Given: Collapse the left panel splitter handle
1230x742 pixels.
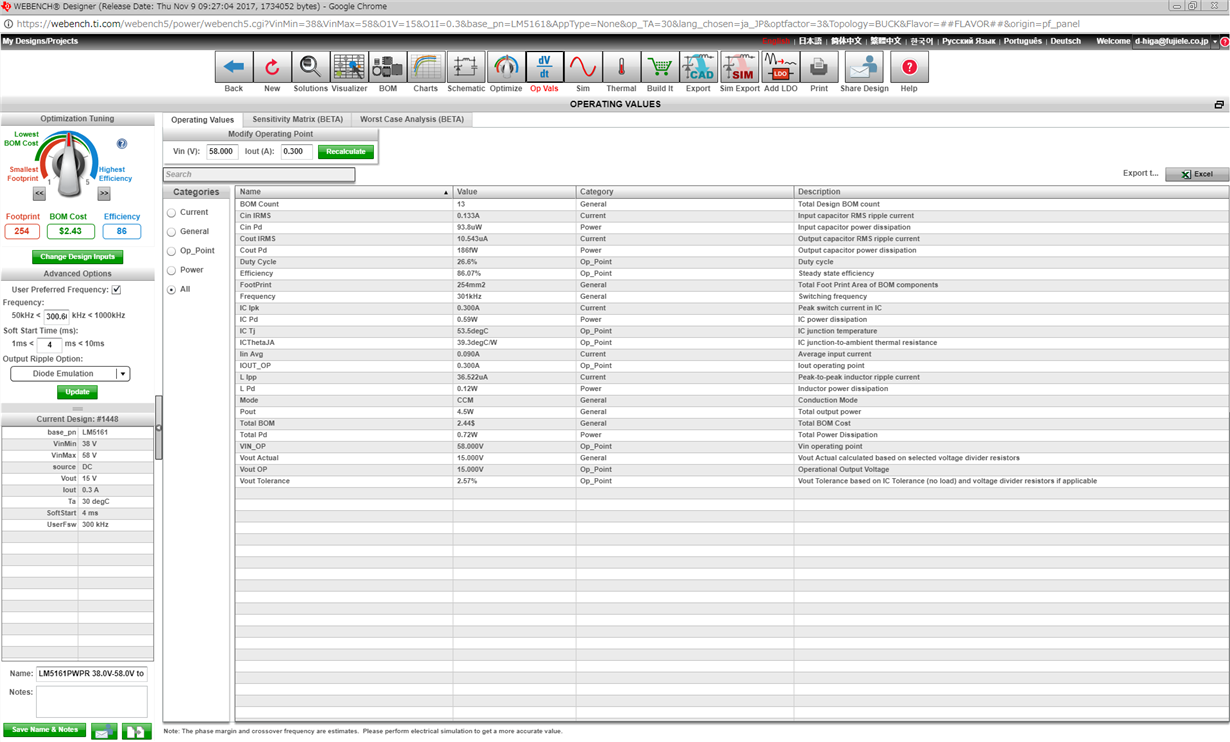Looking at the screenshot, I should tap(158, 428).
